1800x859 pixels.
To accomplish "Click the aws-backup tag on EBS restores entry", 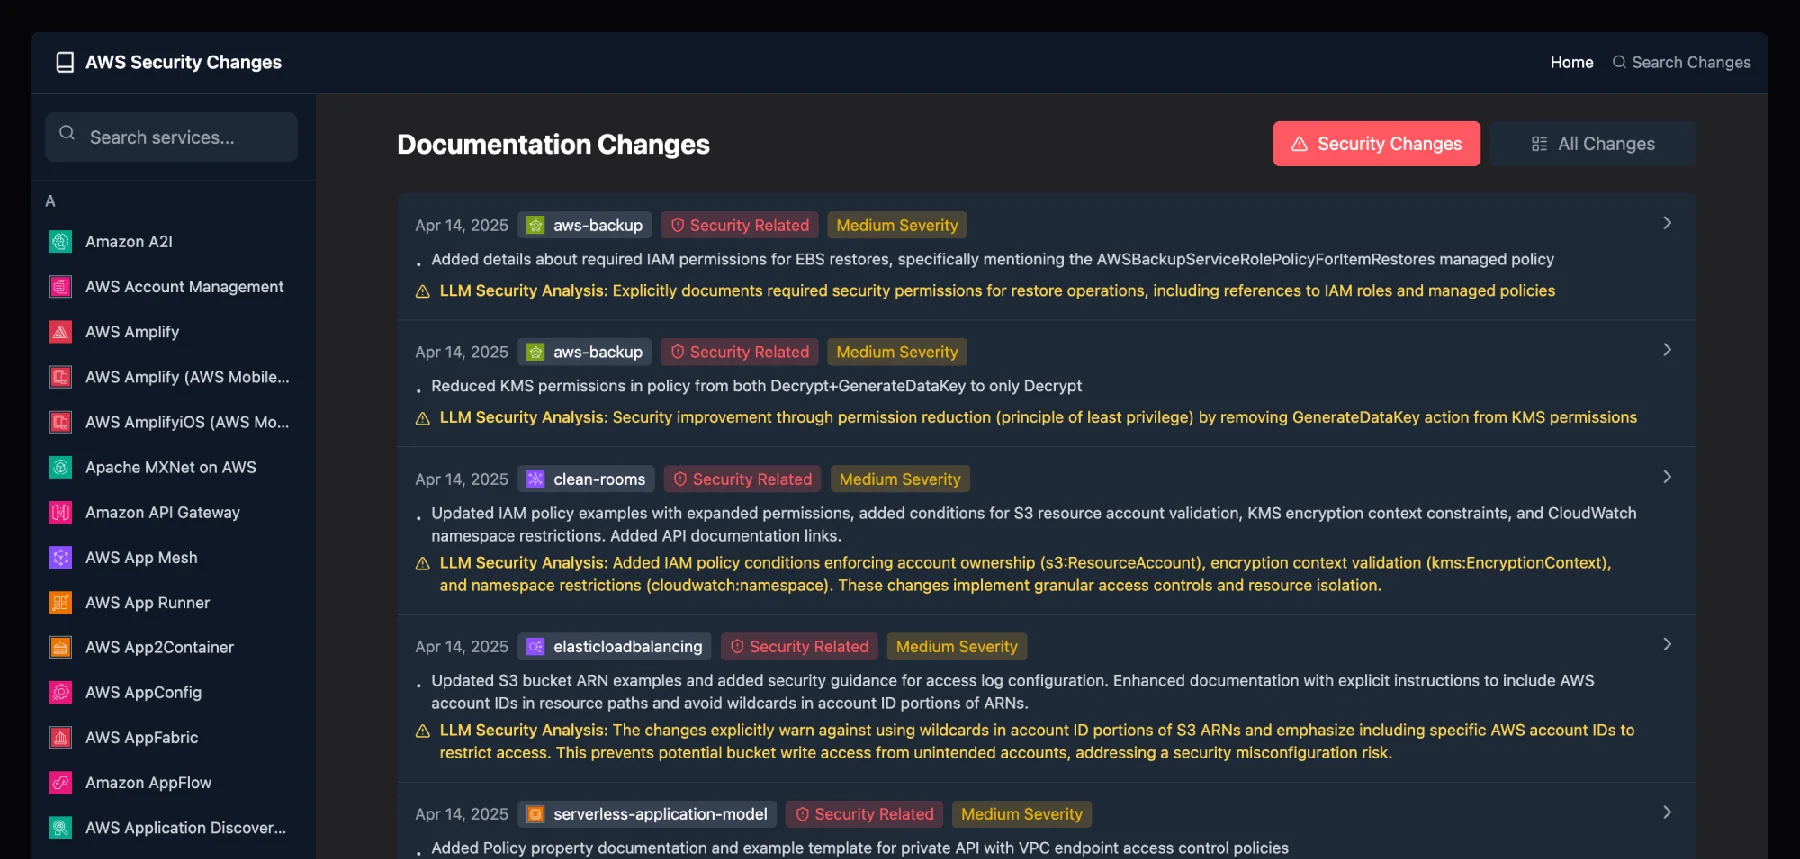I will tap(584, 225).
